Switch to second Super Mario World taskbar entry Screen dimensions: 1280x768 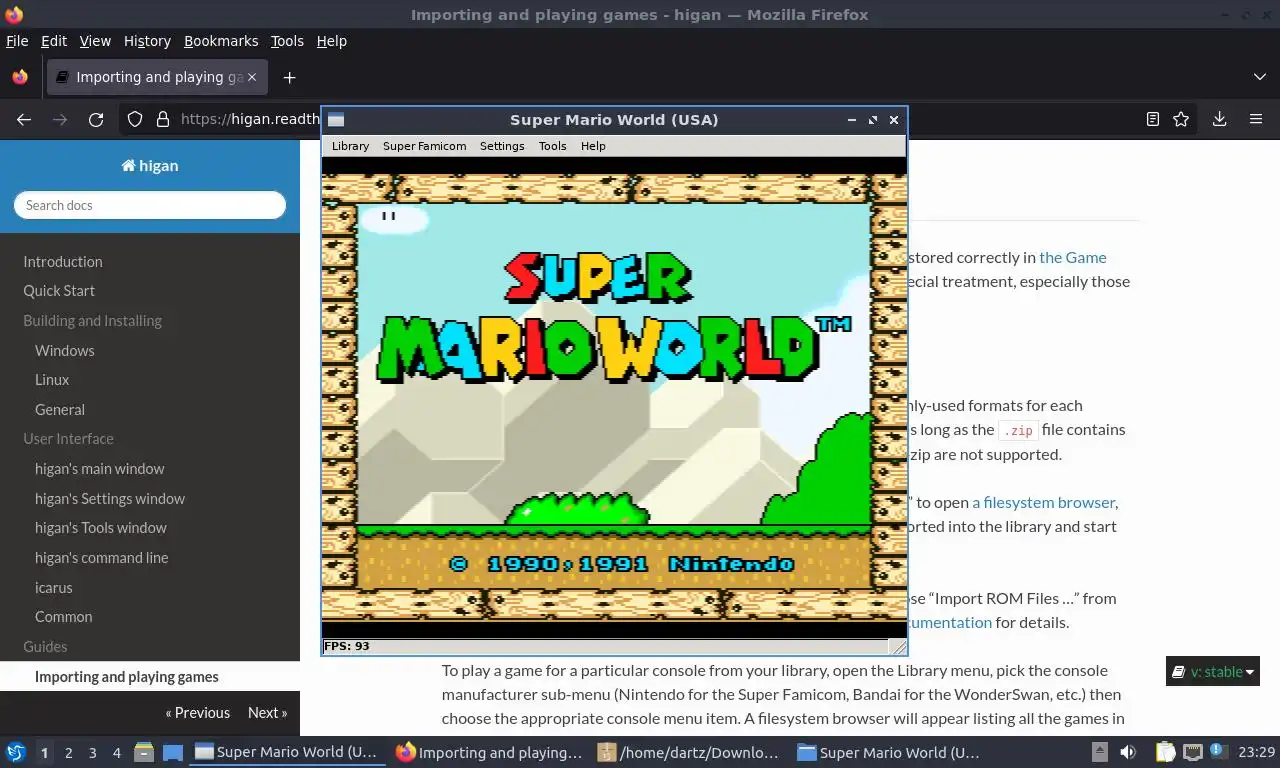click(889, 752)
